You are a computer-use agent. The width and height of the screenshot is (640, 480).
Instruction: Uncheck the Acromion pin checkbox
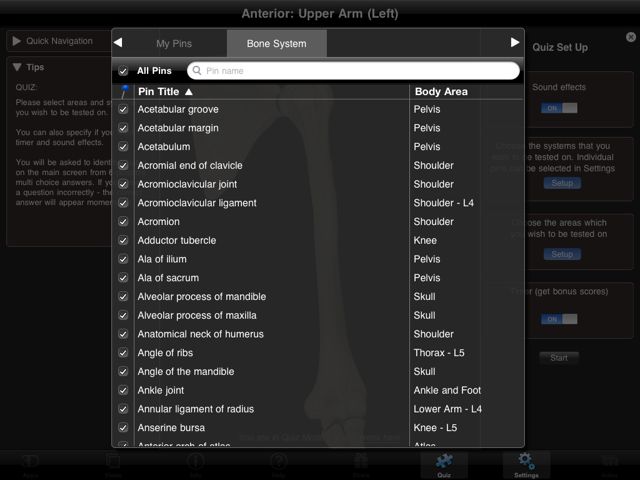pyautogui.click(x=123, y=222)
